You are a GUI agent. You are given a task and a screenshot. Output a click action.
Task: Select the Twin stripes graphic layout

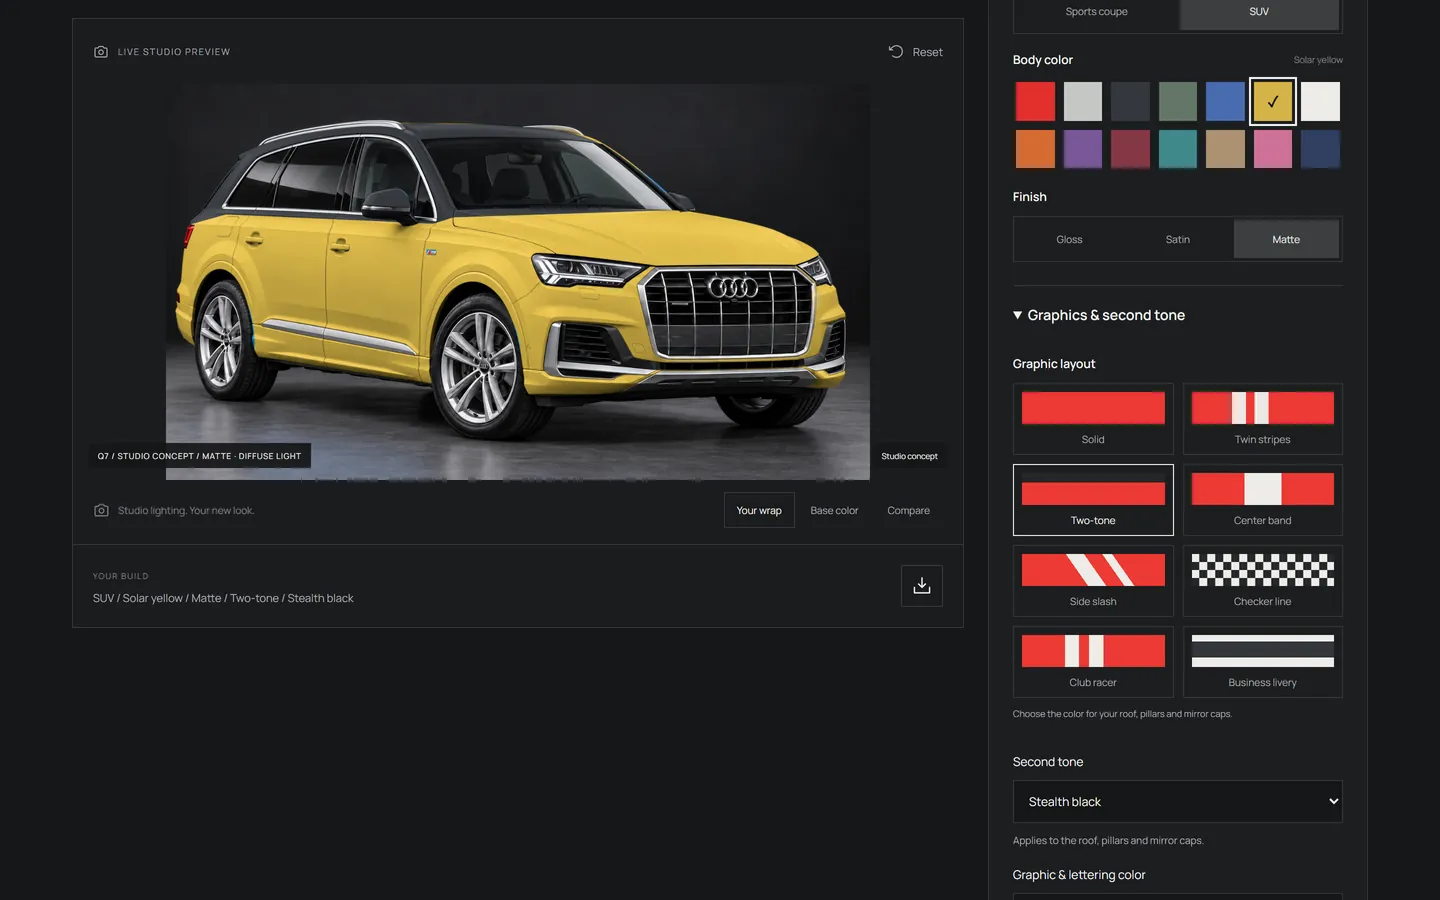coord(1262,419)
